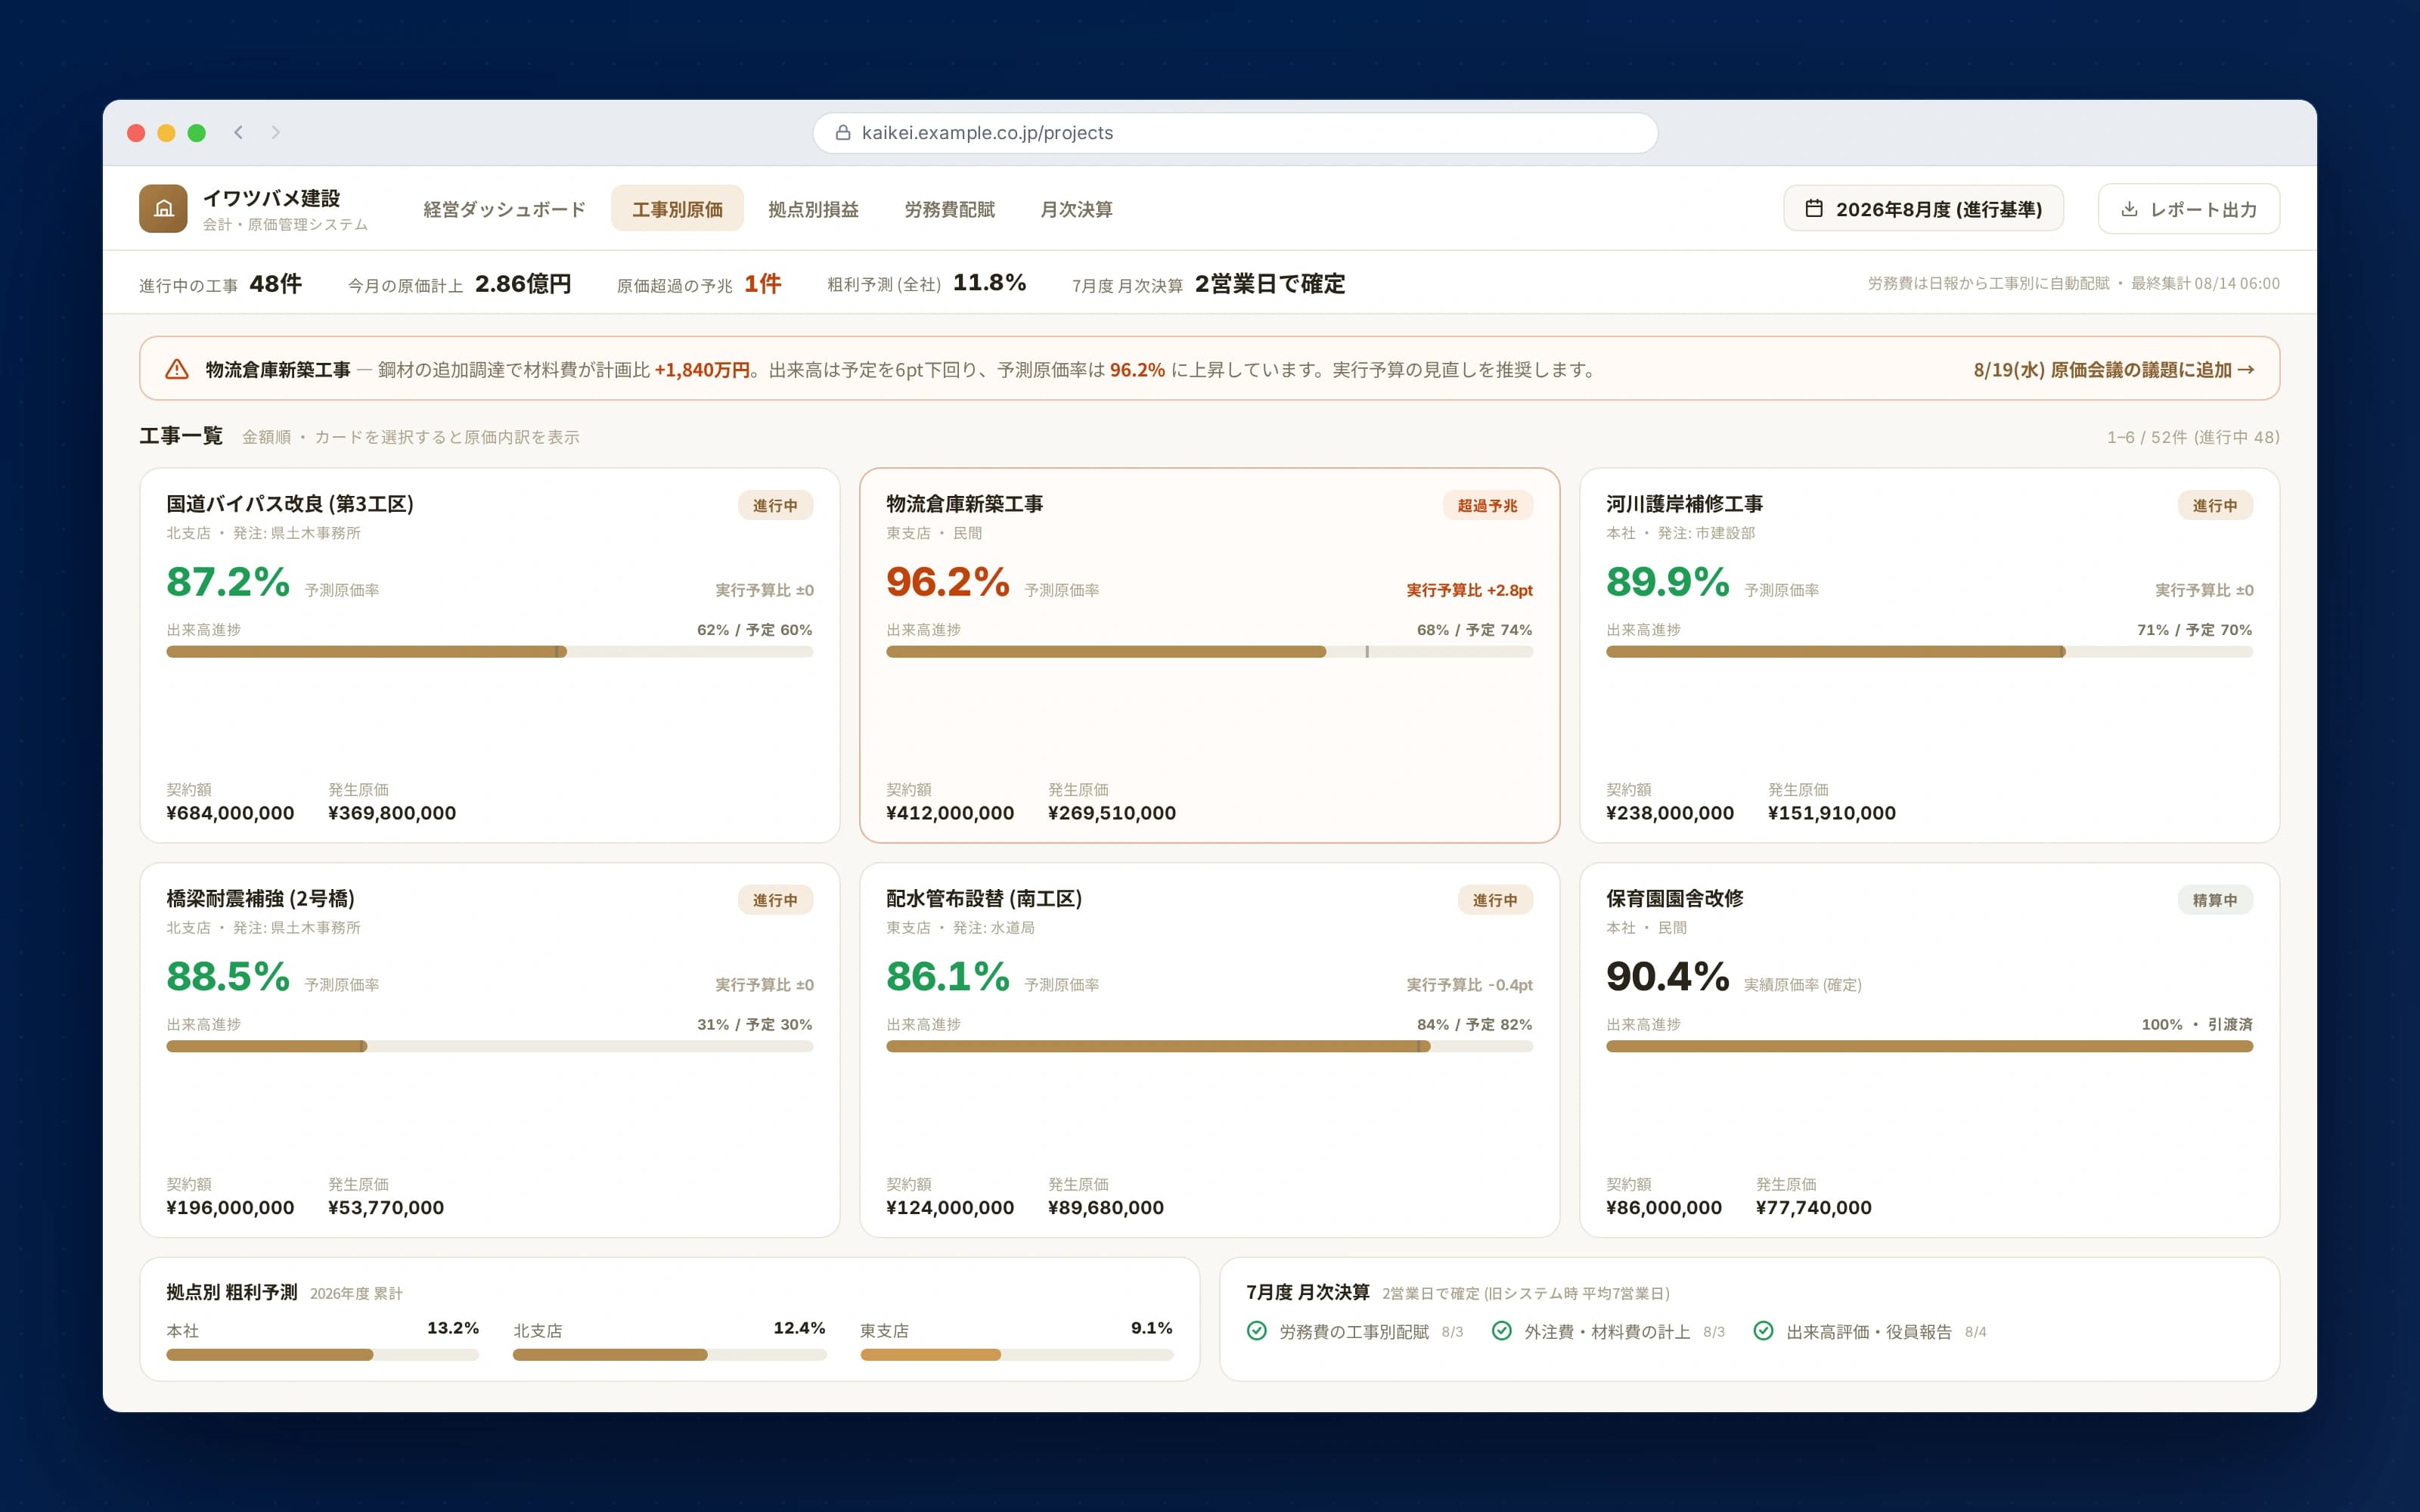
Task: Click the 橋梁耐震補強 progress bar
Action: point(489,1046)
